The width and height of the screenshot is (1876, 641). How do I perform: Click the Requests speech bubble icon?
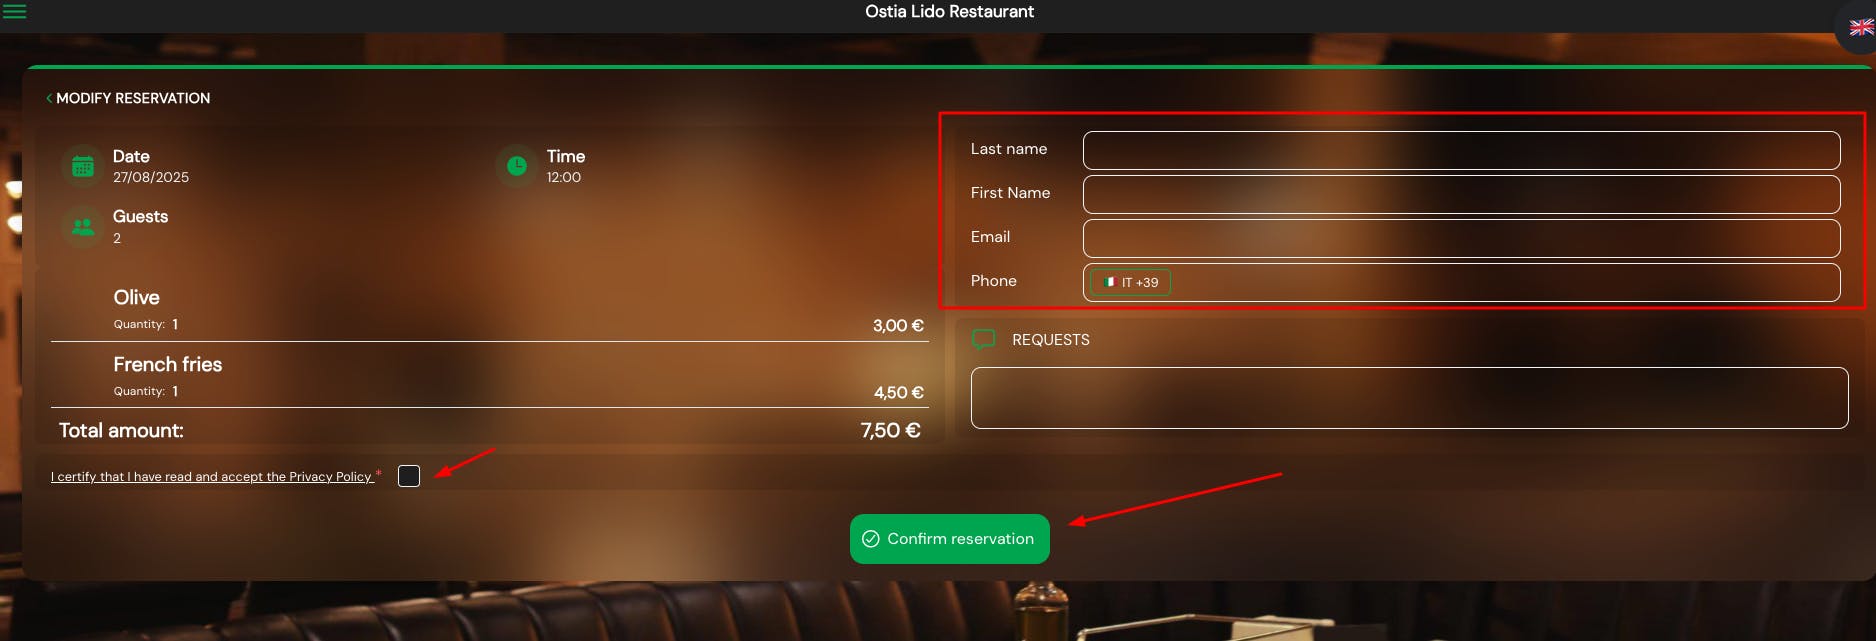[984, 340]
